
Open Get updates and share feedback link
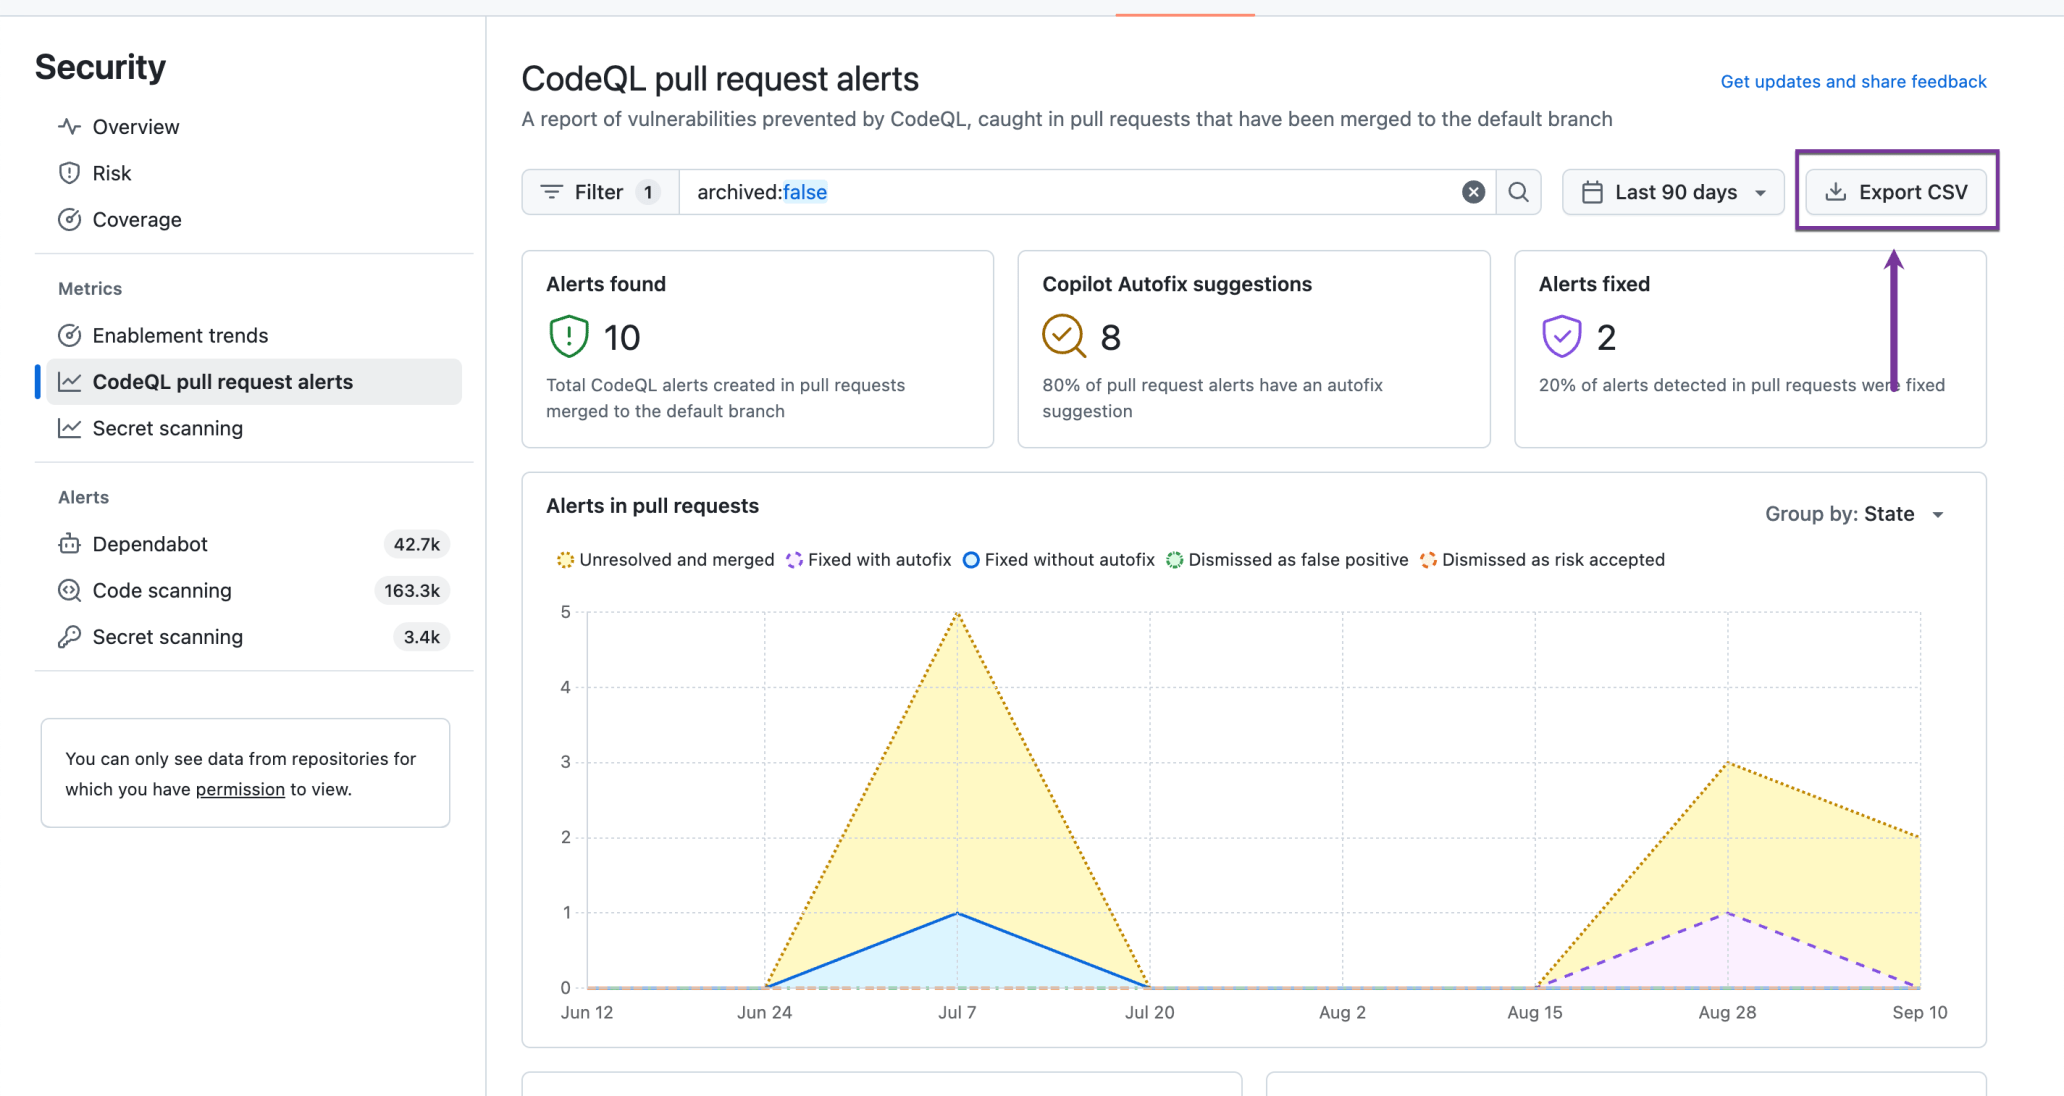[1853, 82]
